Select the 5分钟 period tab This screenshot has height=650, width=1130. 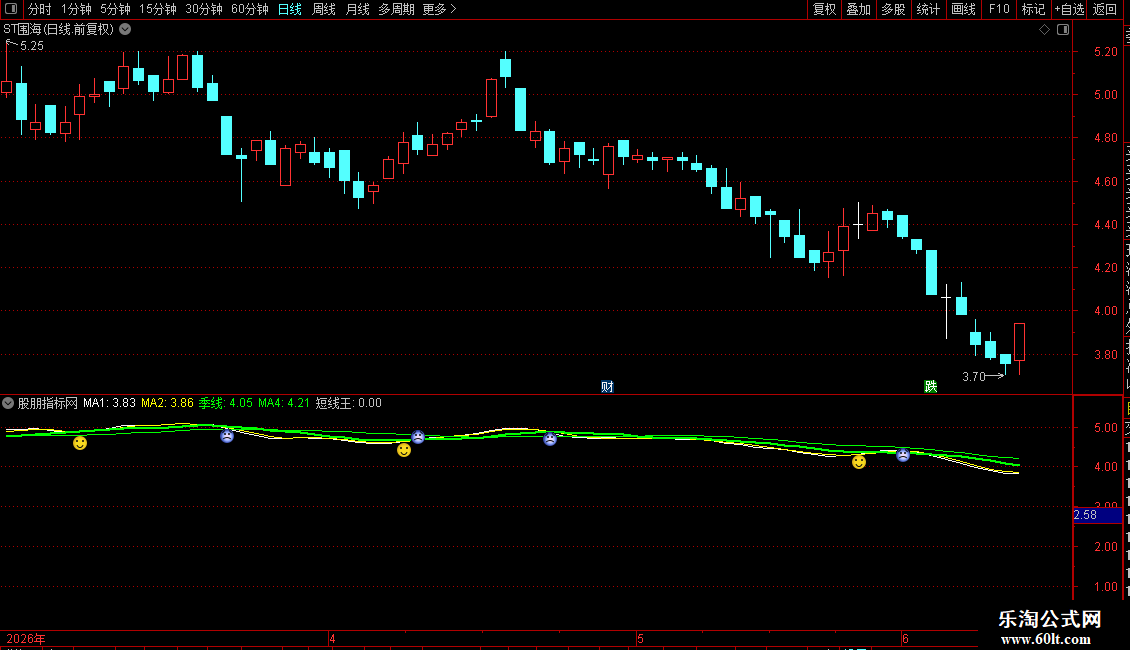pos(115,9)
